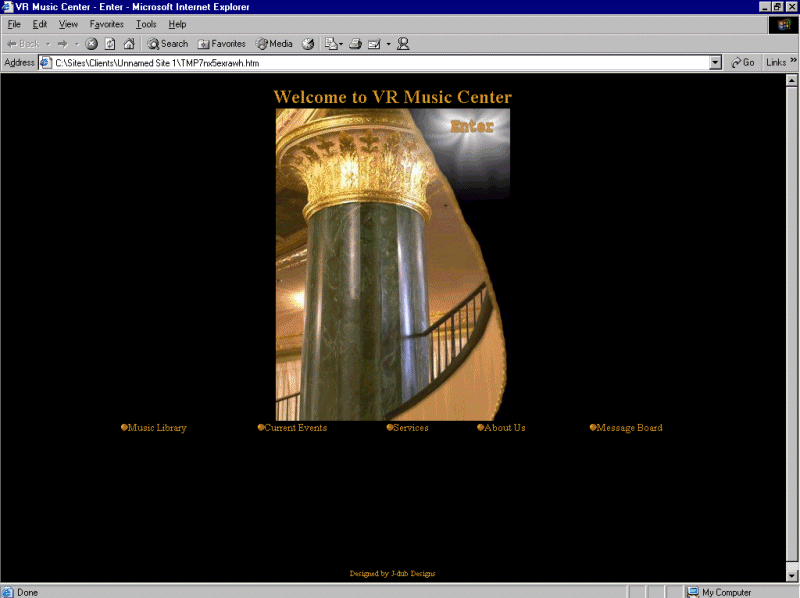Screen dimensions: 800x598
Task: Click the Stop loading toolbar icon
Action: (x=92, y=44)
